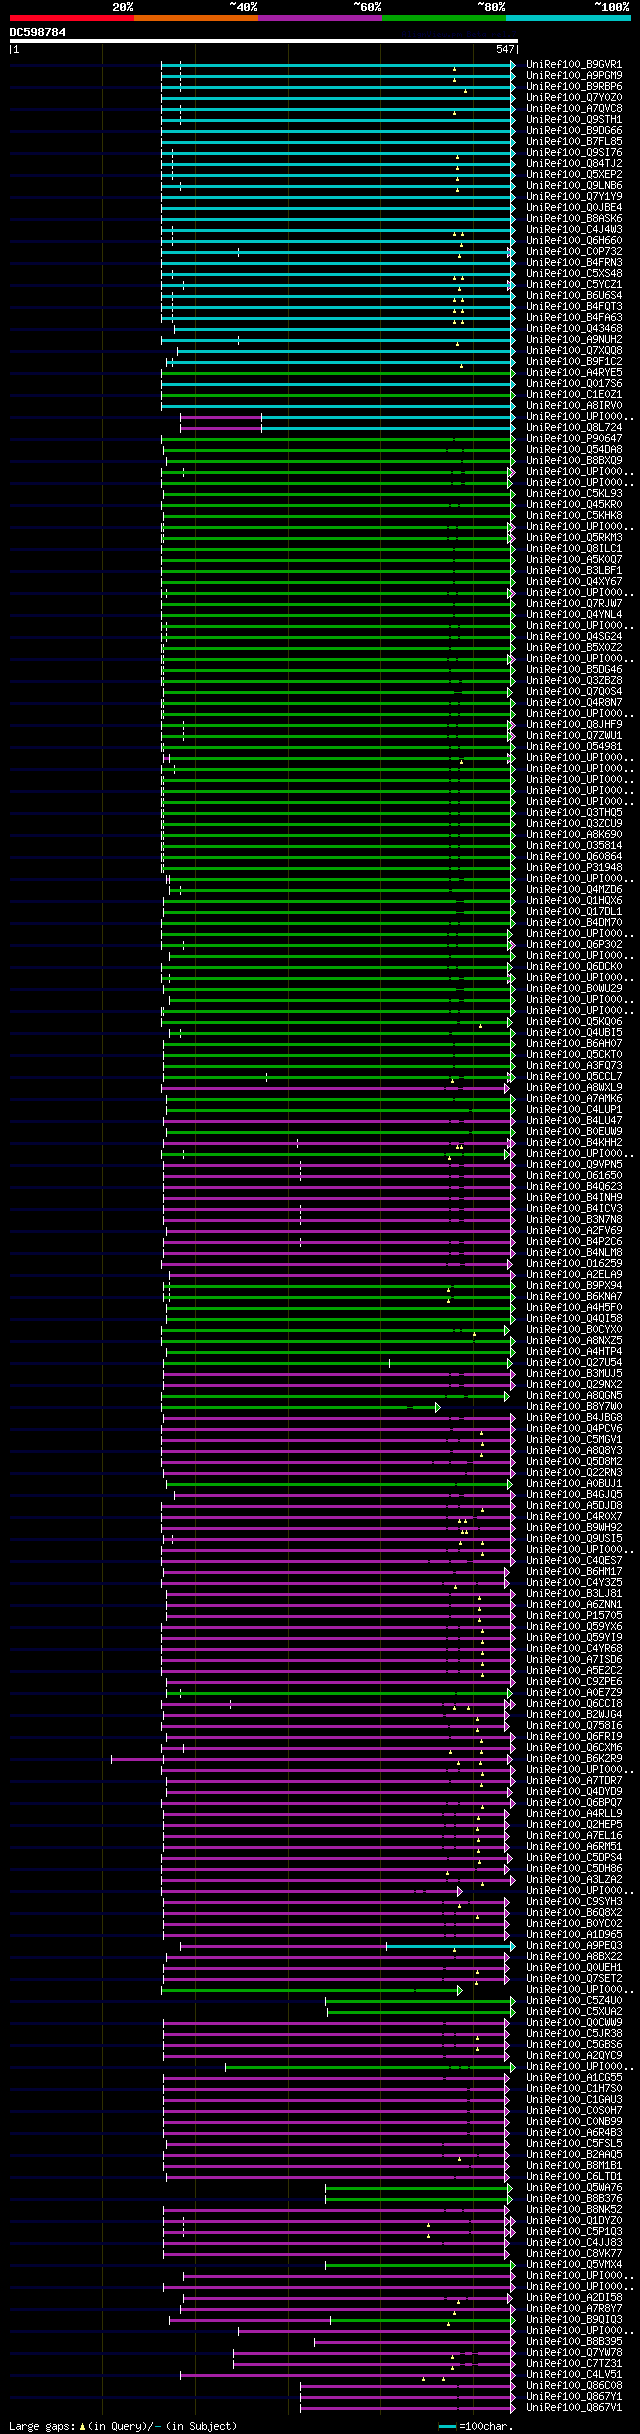
Task: Click the UniRef100_C4R0X7 label
Action: pos(574,1517)
